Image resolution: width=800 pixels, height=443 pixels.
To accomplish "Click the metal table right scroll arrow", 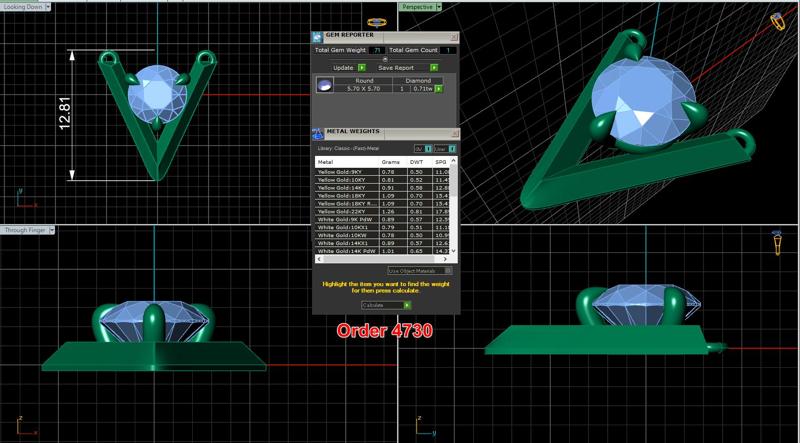I will click(x=445, y=259).
